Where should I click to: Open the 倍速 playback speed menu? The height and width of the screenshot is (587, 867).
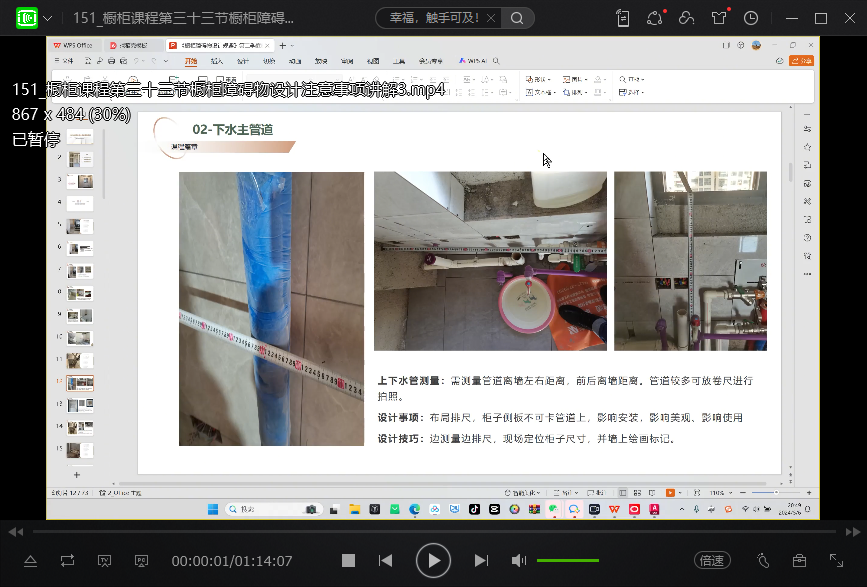711,561
